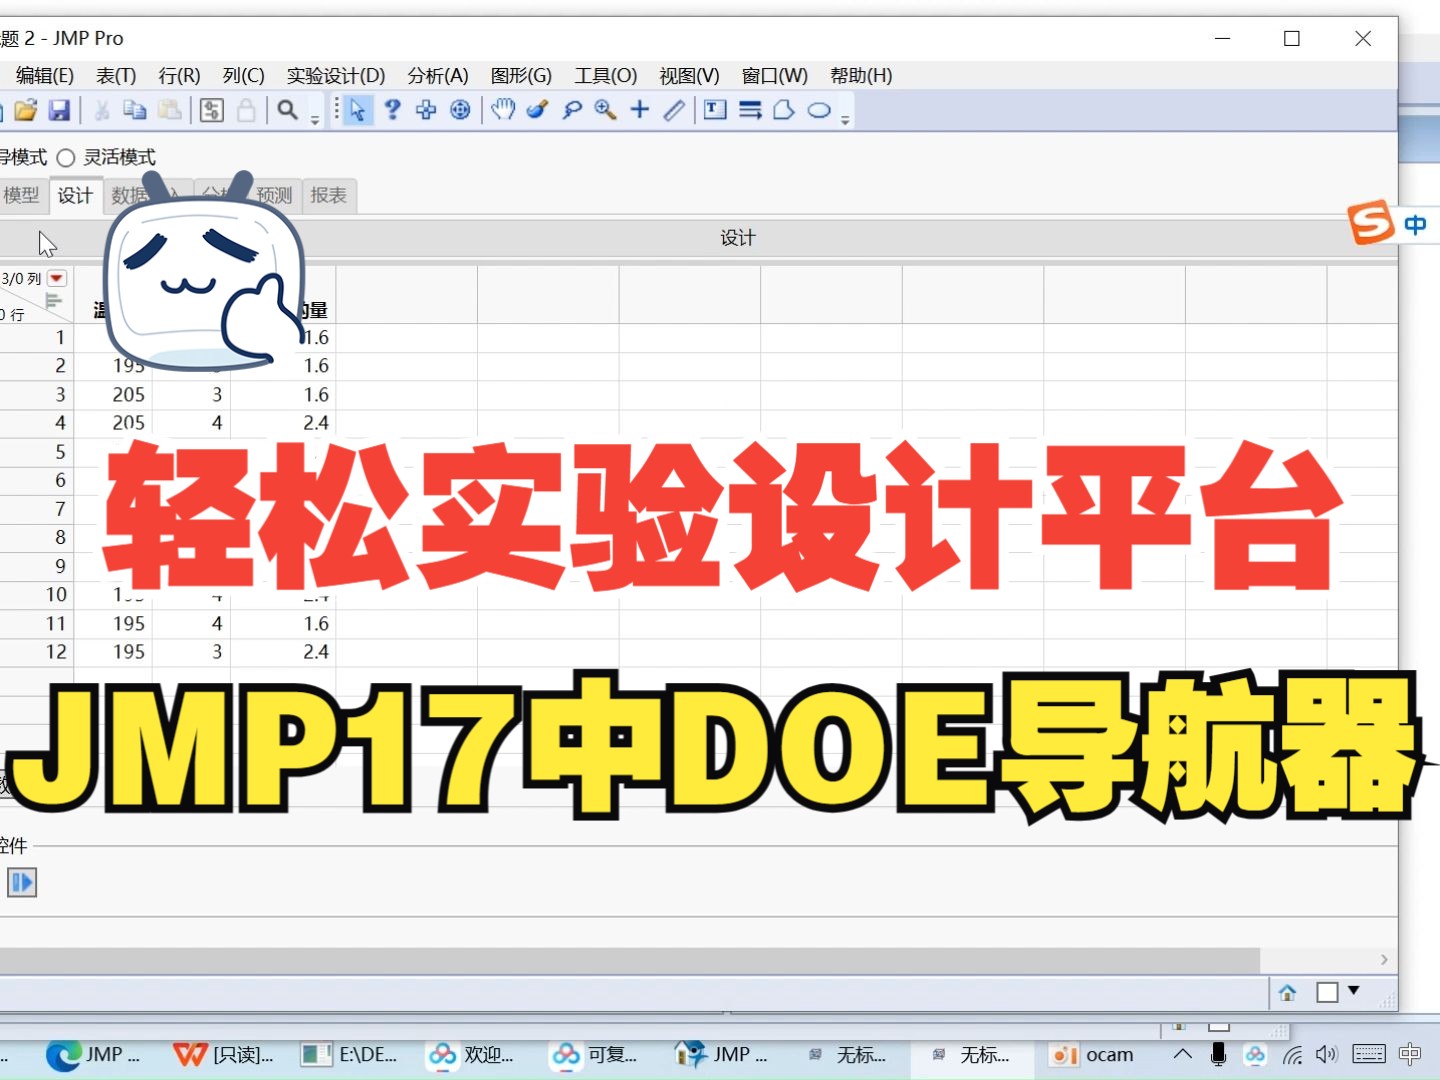Image resolution: width=1440 pixels, height=1080 pixels.
Task: Click the home window icon in status bar
Action: coord(1288,992)
